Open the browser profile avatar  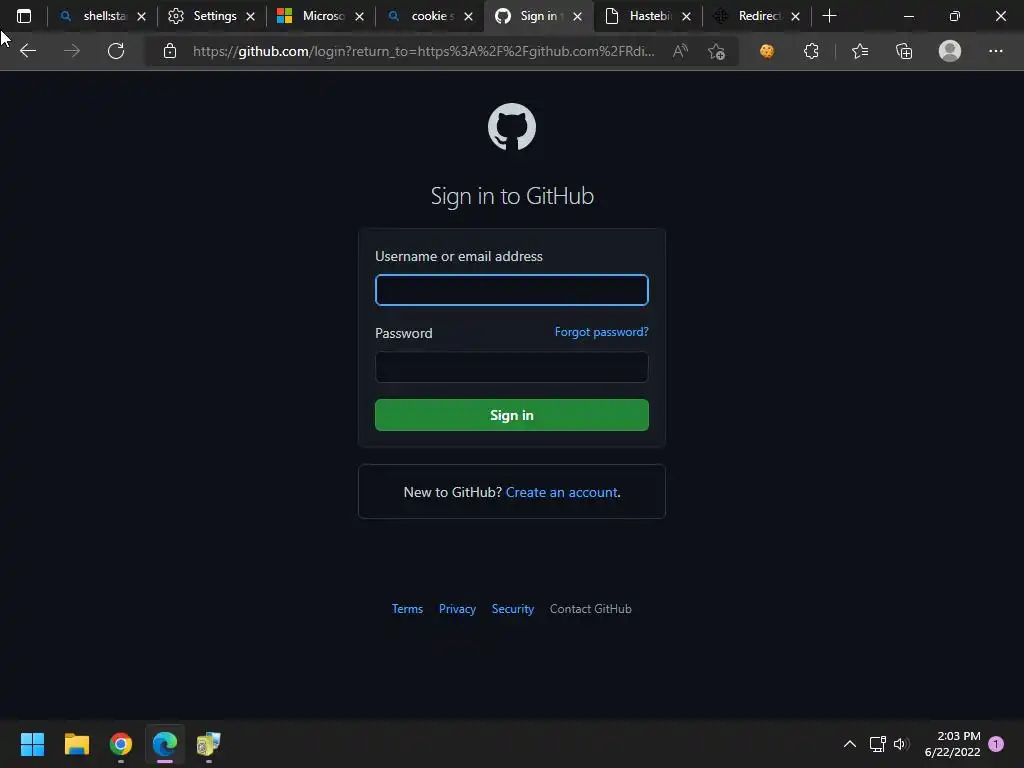[x=950, y=51]
